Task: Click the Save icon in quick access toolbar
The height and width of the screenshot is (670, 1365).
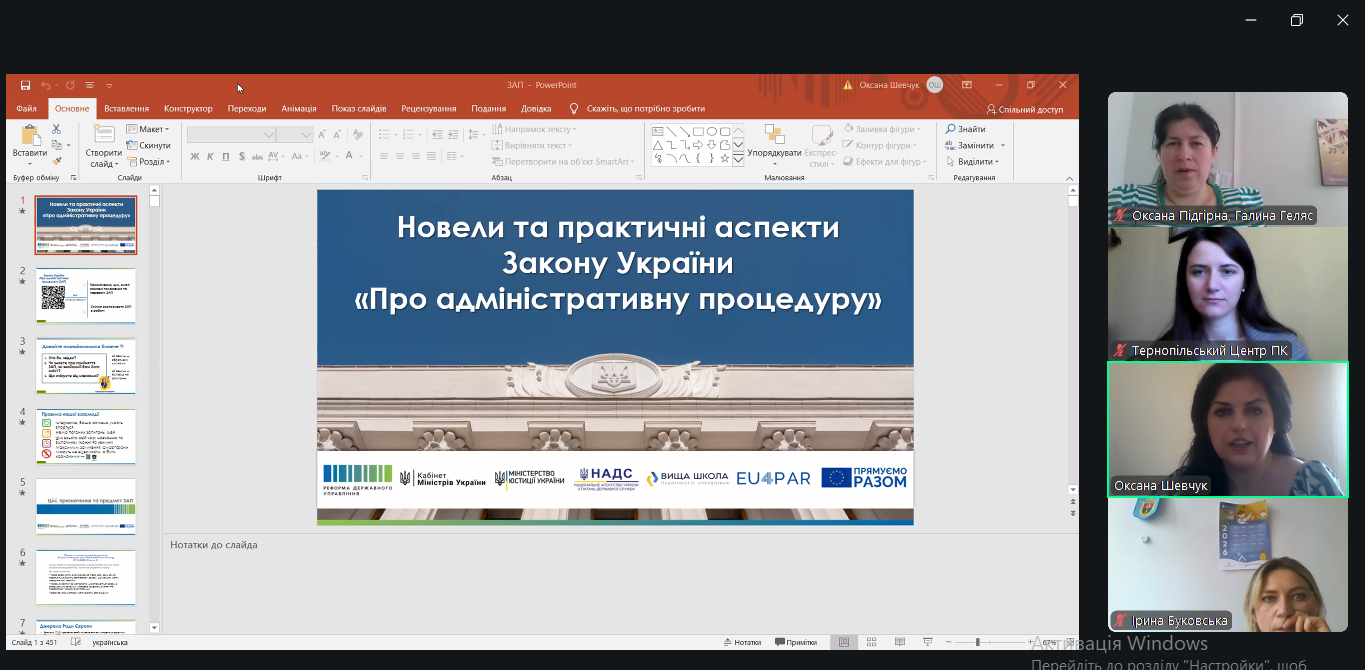Action: [x=25, y=85]
